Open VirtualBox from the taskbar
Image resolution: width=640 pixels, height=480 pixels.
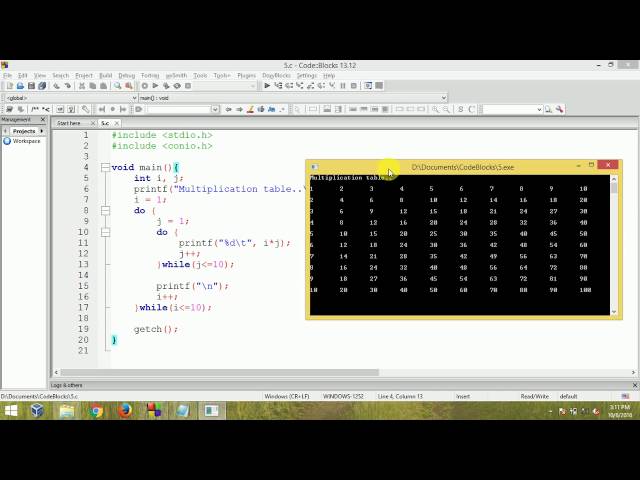pos(37,411)
